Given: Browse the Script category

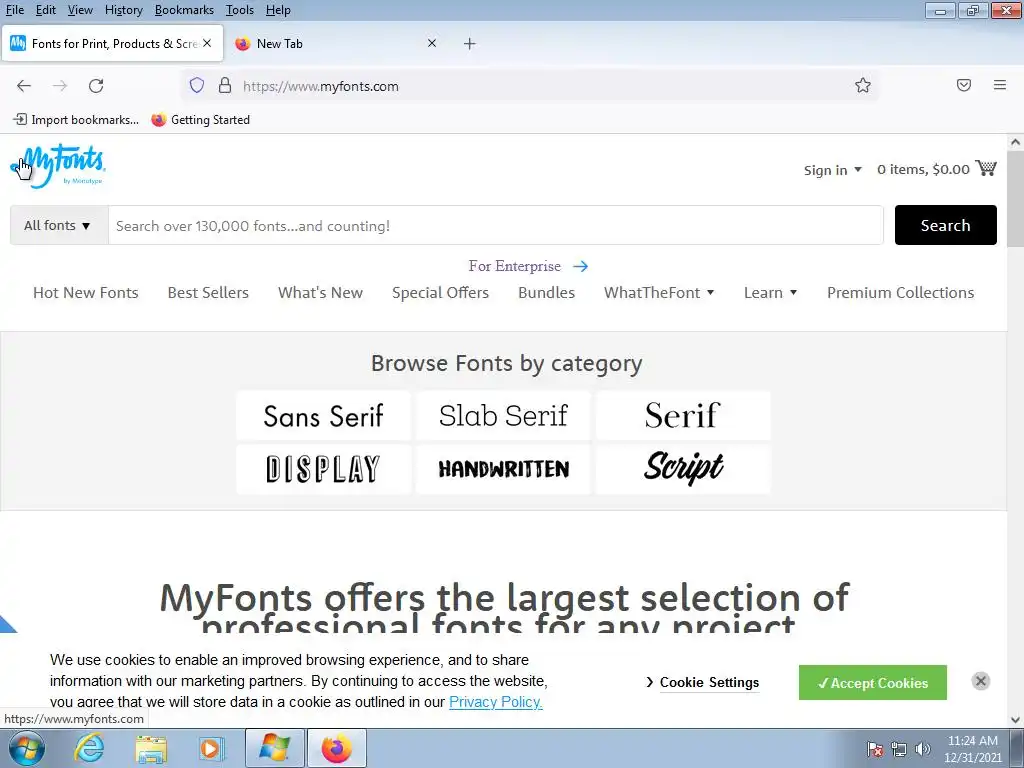Looking at the screenshot, I should [683, 469].
